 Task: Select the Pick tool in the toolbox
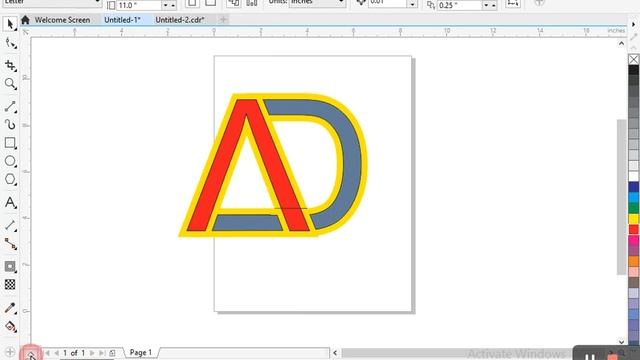tap(10, 24)
